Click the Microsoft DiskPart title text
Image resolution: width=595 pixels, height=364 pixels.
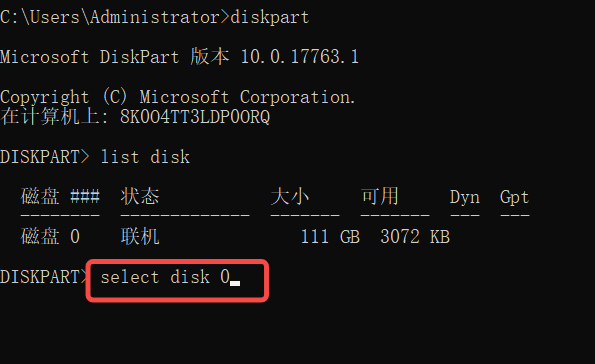tap(90, 57)
